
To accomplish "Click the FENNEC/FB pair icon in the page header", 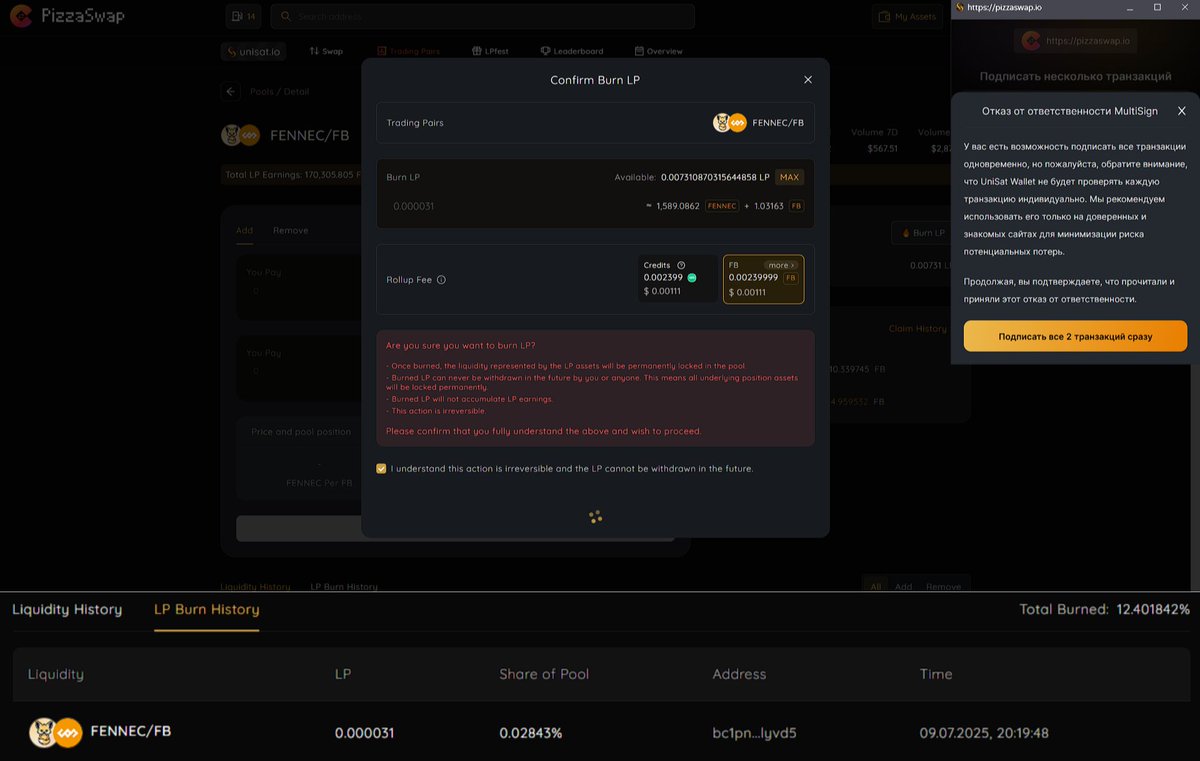I will (240, 135).
